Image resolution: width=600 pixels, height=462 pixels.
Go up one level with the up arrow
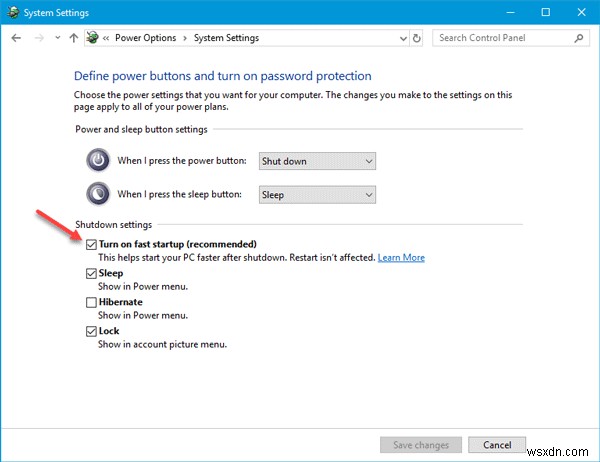click(73, 38)
